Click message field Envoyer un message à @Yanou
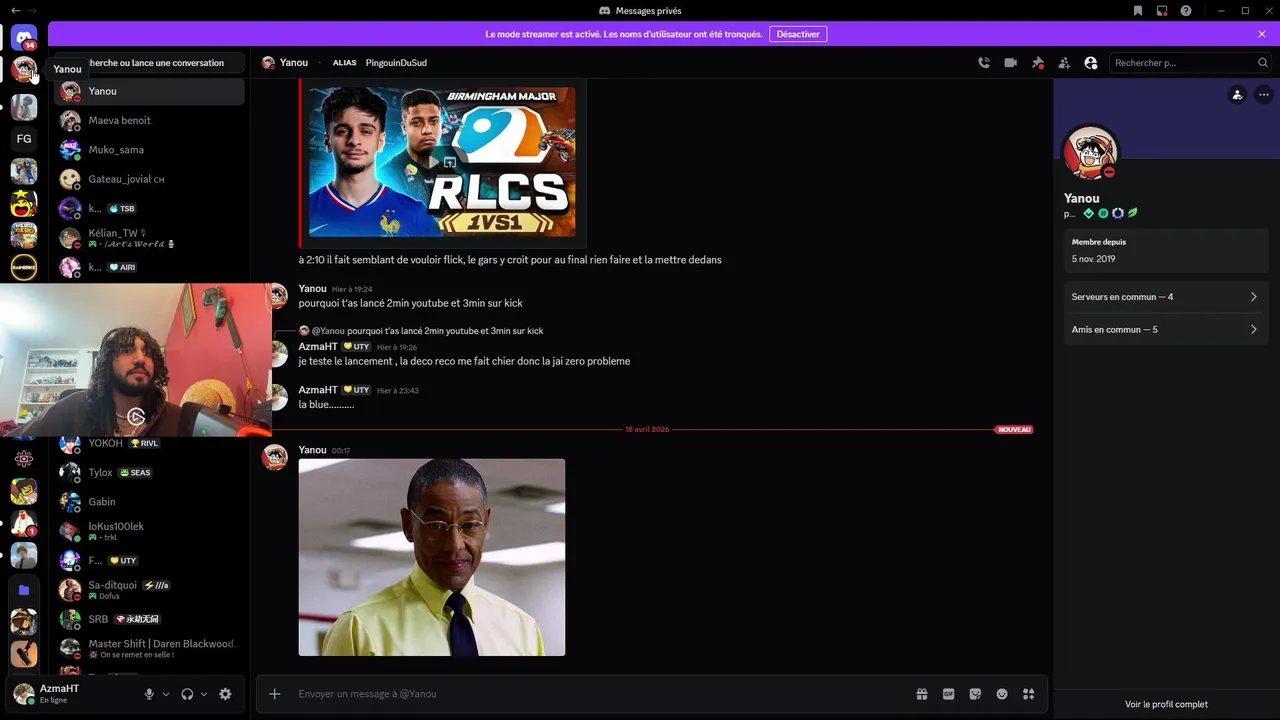The height and width of the screenshot is (720, 1280). pos(600,694)
